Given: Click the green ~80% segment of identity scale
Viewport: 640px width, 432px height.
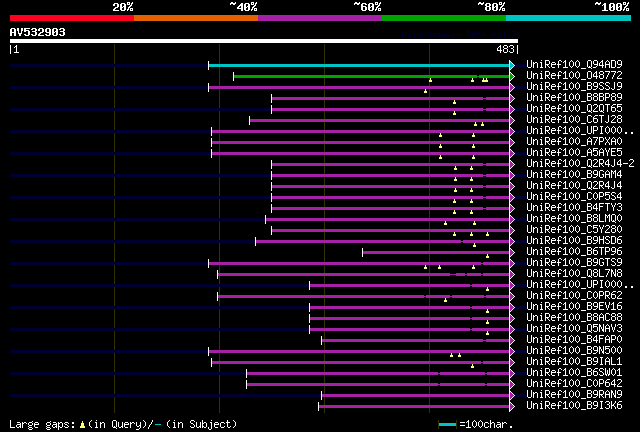Looking at the screenshot, I should 444,18.
